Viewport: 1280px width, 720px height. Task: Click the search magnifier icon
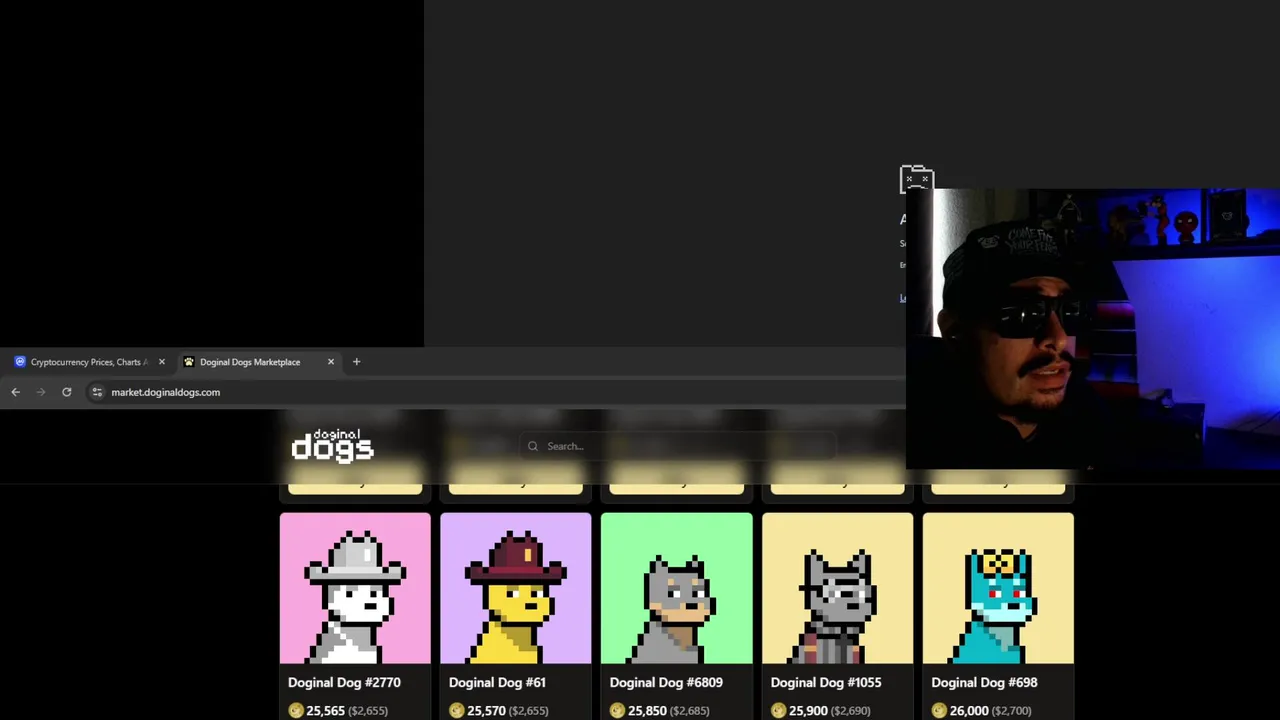[533, 446]
